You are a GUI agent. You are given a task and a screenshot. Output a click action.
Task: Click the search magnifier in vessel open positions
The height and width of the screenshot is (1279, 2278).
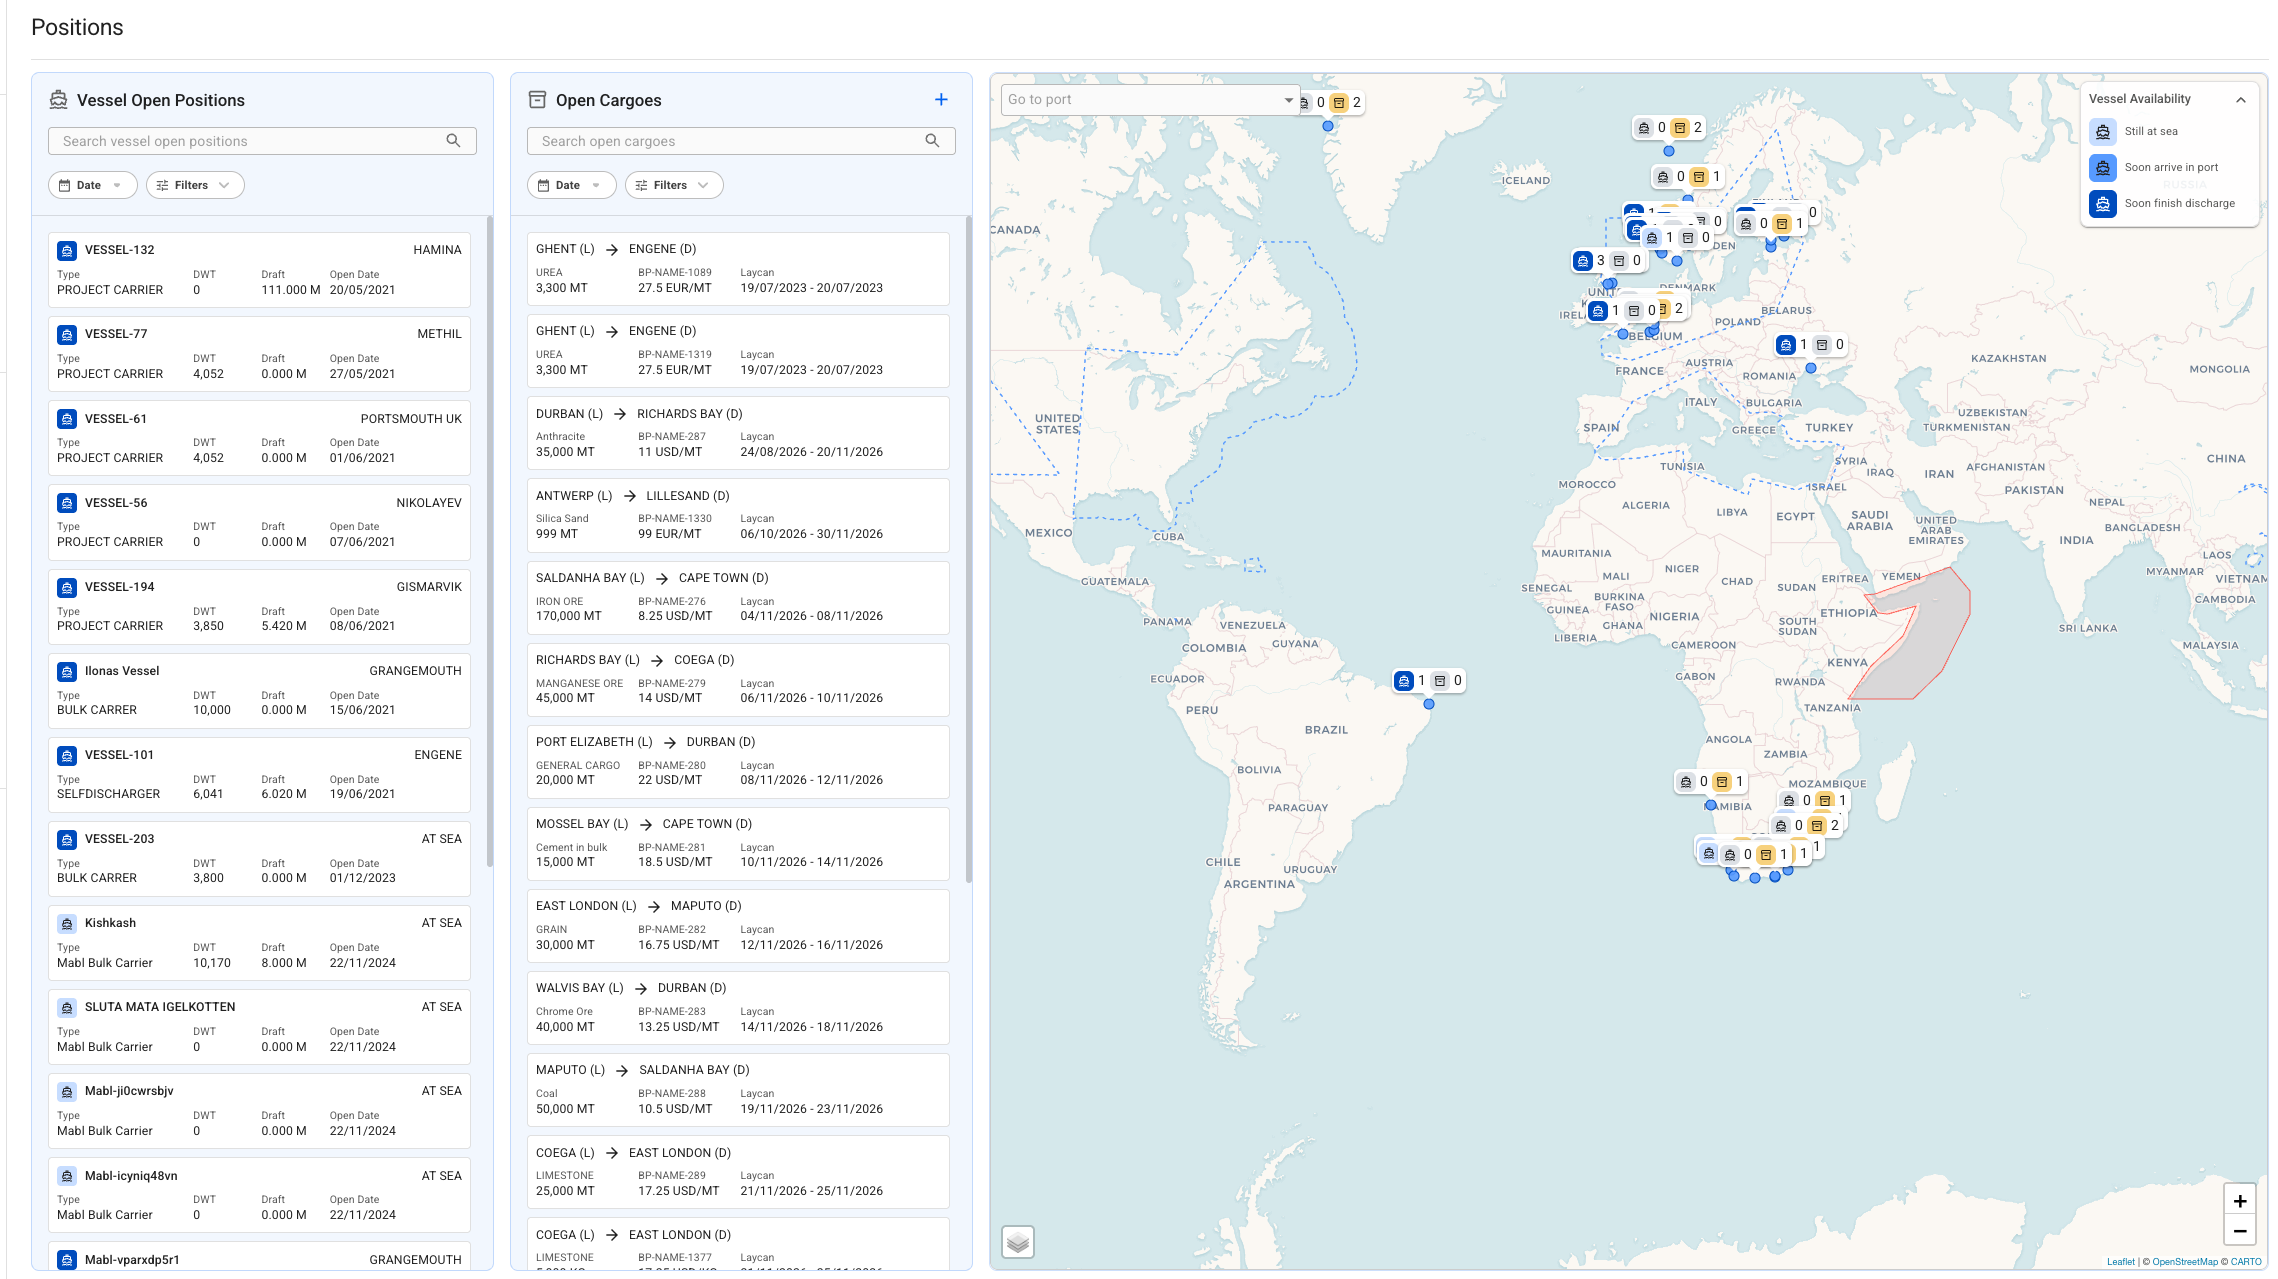point(453,141)
